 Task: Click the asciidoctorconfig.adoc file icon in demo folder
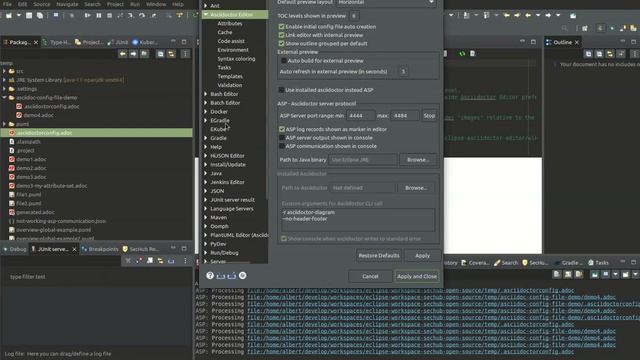pyautogui.click(x=19, y=106)
